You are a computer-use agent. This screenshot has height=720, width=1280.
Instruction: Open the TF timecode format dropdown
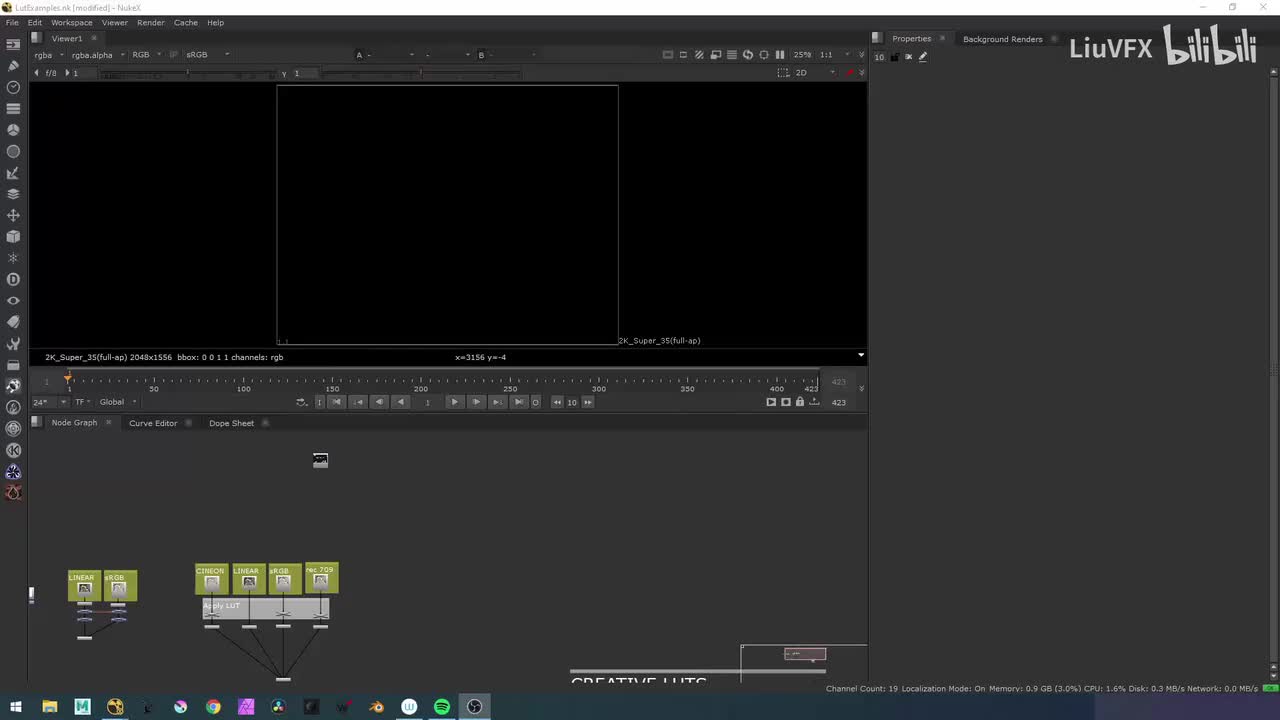[82, 402]
